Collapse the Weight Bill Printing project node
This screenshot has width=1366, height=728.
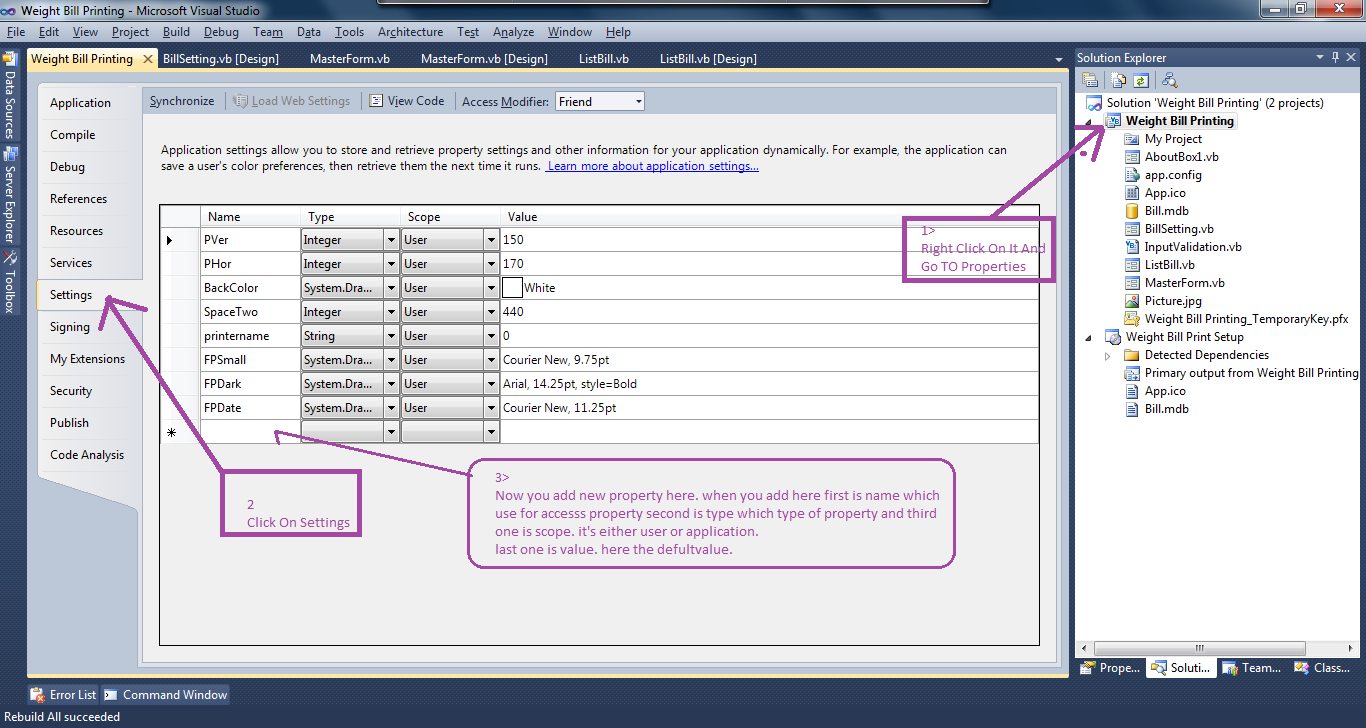(1088, 120)
